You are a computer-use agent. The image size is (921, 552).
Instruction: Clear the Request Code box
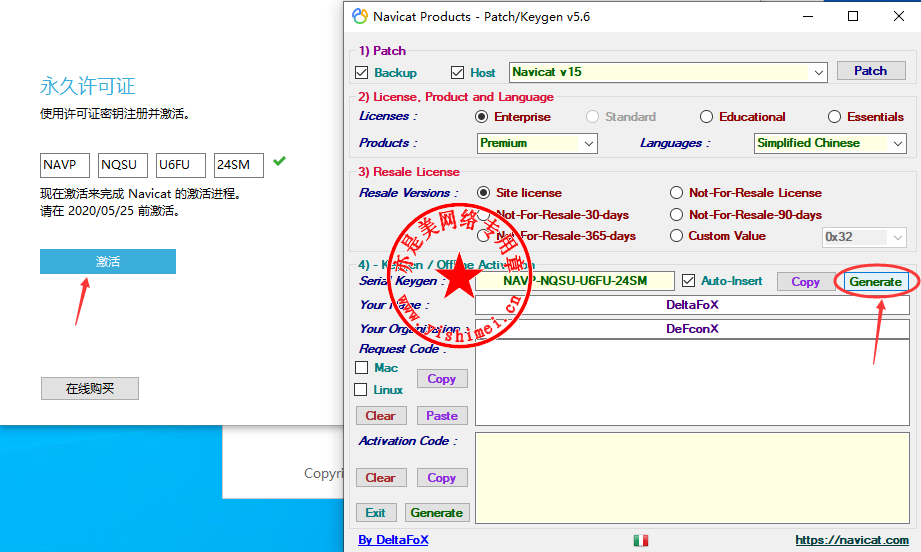381,416
